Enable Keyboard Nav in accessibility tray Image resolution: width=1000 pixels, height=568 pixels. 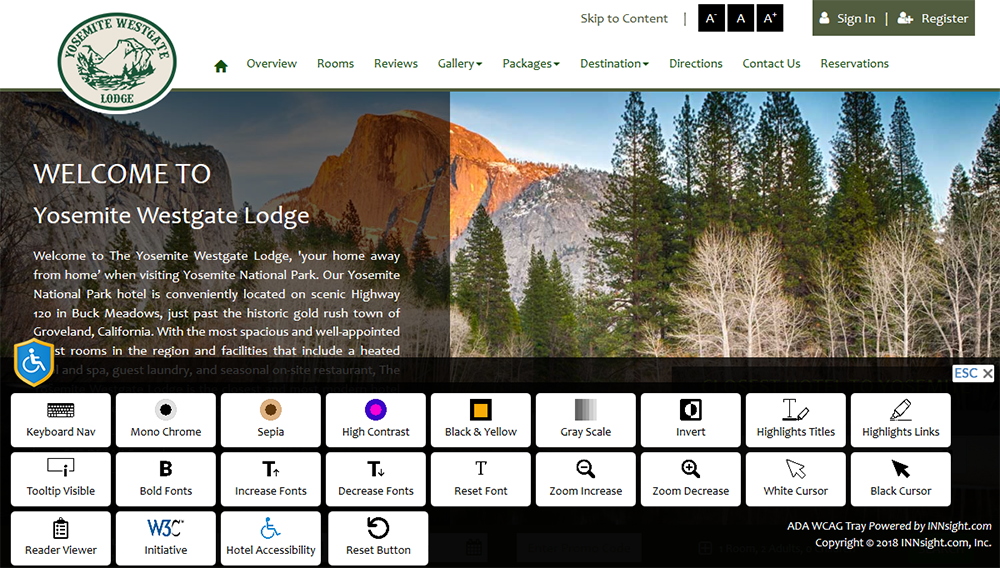pos(61,420)
